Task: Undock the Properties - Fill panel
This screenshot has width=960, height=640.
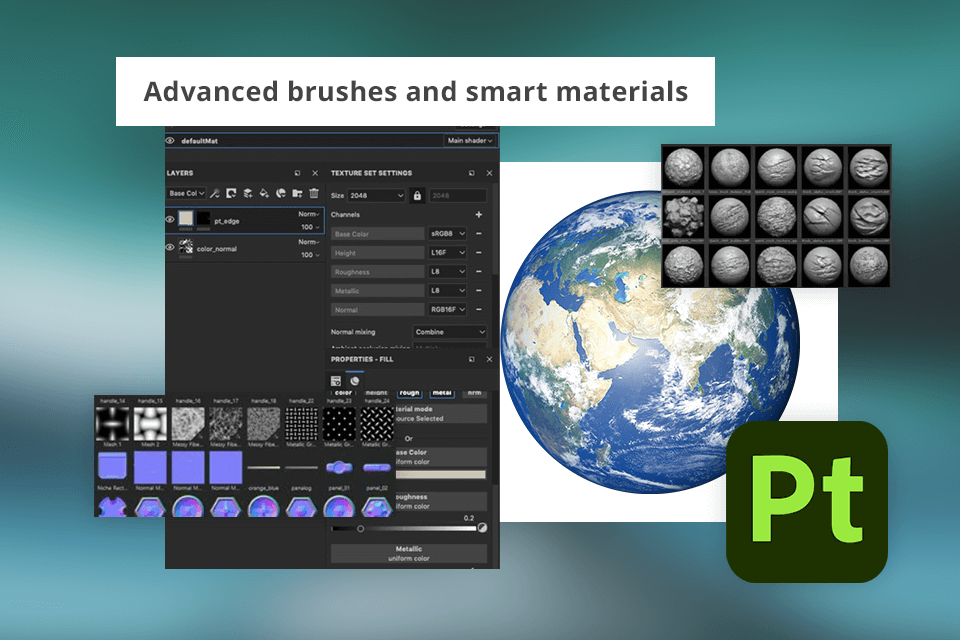Action: pyautogui.click(x=471, y=359)
